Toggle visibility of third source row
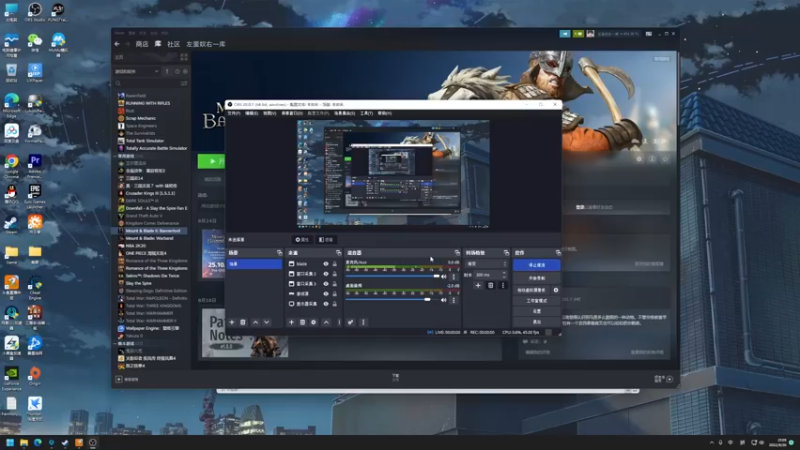 [326, 284]
